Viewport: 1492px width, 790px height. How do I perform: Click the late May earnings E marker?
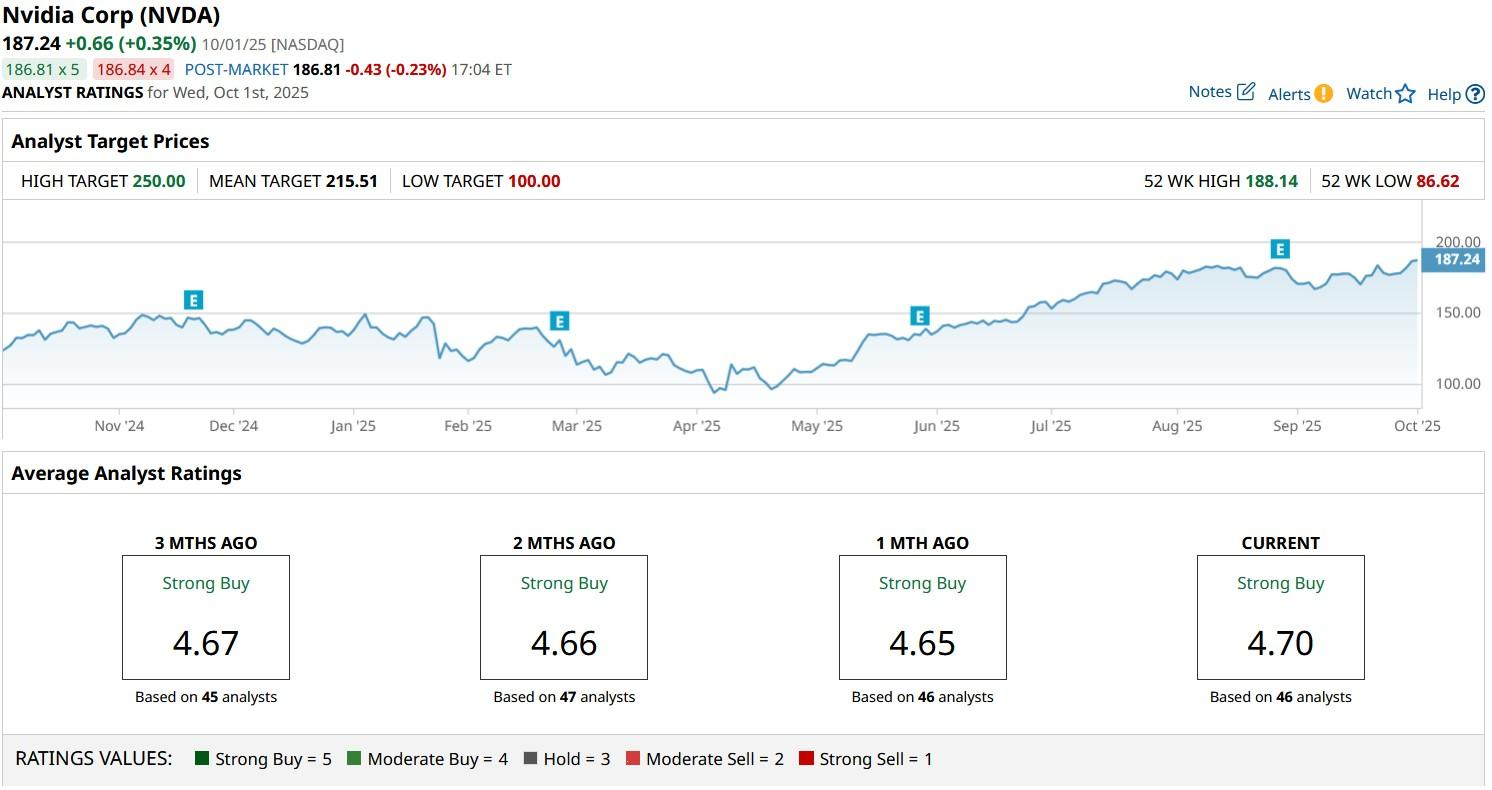point(919,317)
